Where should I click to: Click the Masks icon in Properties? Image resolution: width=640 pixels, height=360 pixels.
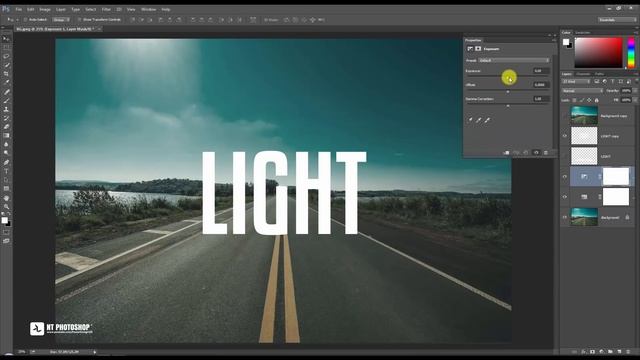point(478,49)
